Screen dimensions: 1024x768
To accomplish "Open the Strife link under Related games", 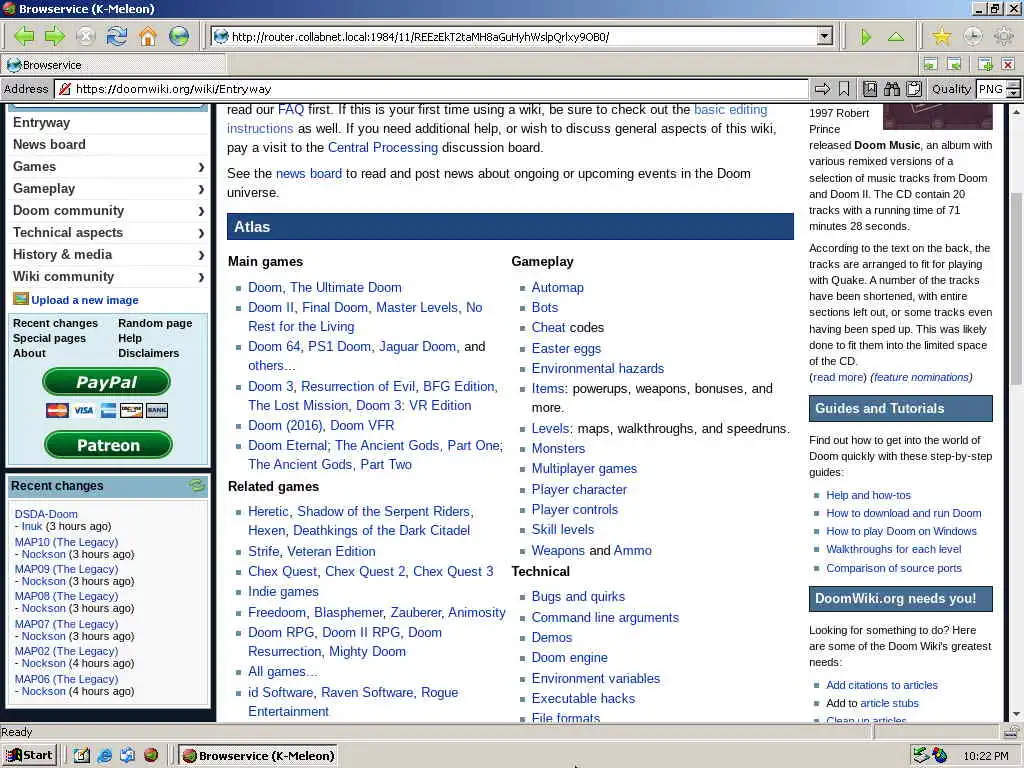I will 264,552.
